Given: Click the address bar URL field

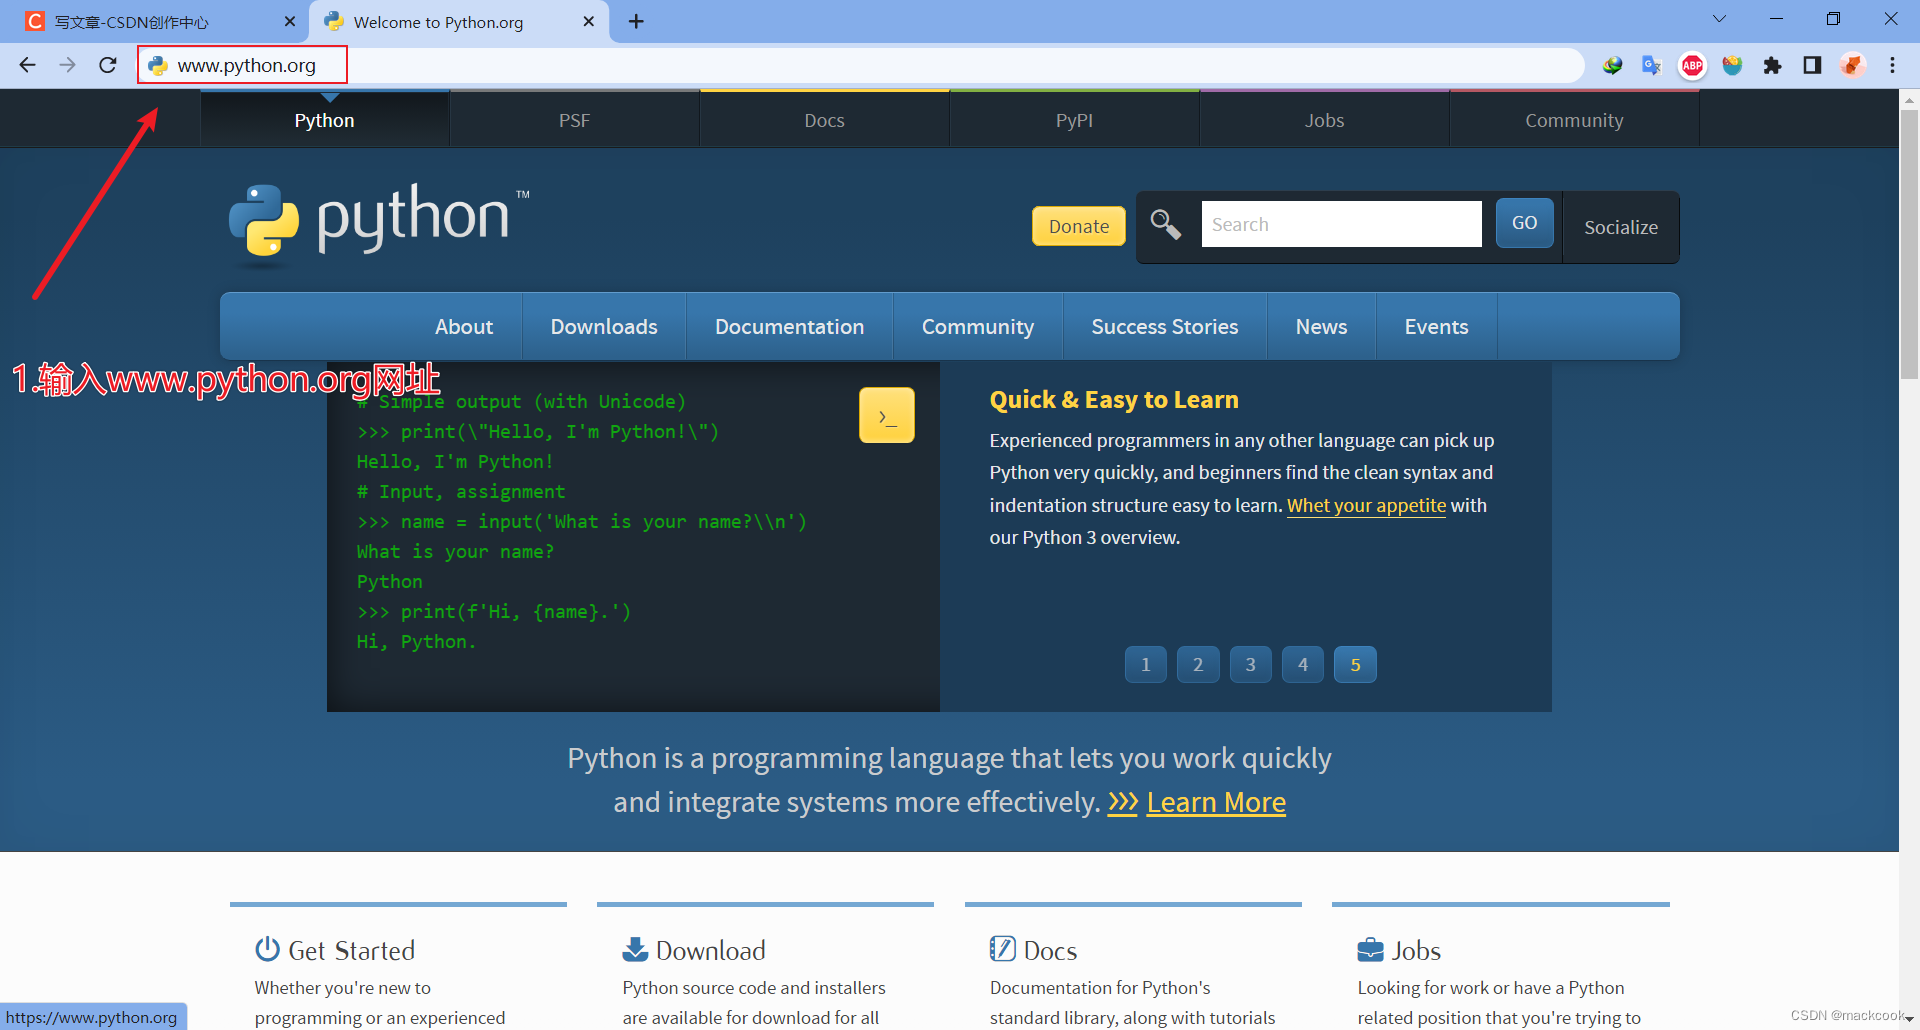Looking at the screenshot, I should [x=860, y=65].
